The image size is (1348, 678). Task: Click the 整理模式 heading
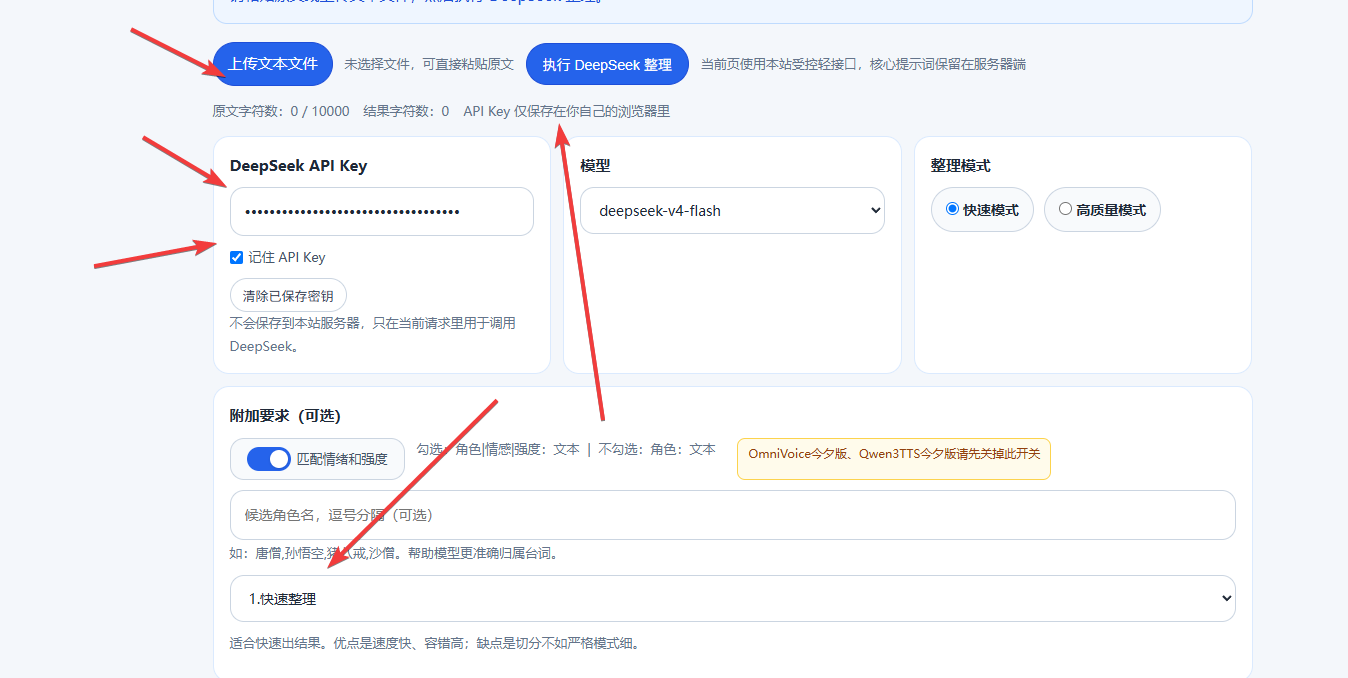click(x=960, y=166)
